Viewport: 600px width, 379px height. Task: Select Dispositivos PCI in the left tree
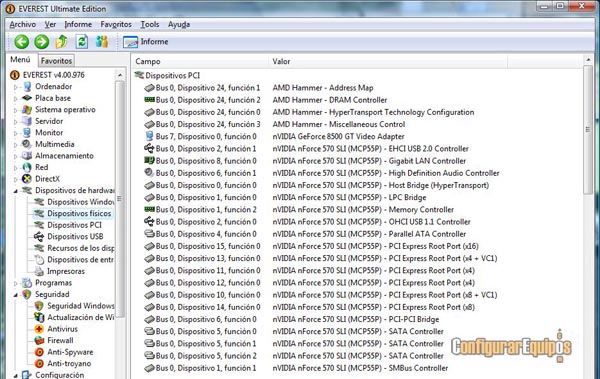tap(74, 225)
